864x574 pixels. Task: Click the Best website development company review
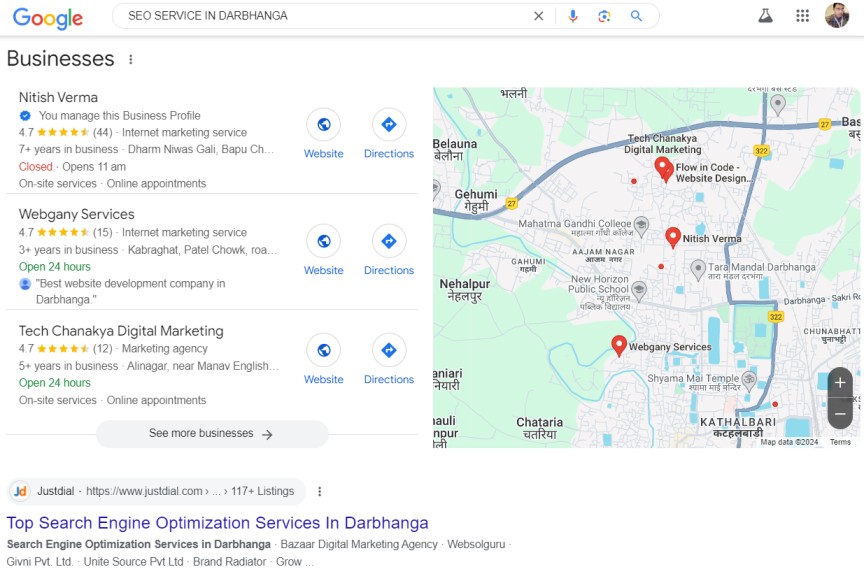pyautogui.click(x=131, y=291)
